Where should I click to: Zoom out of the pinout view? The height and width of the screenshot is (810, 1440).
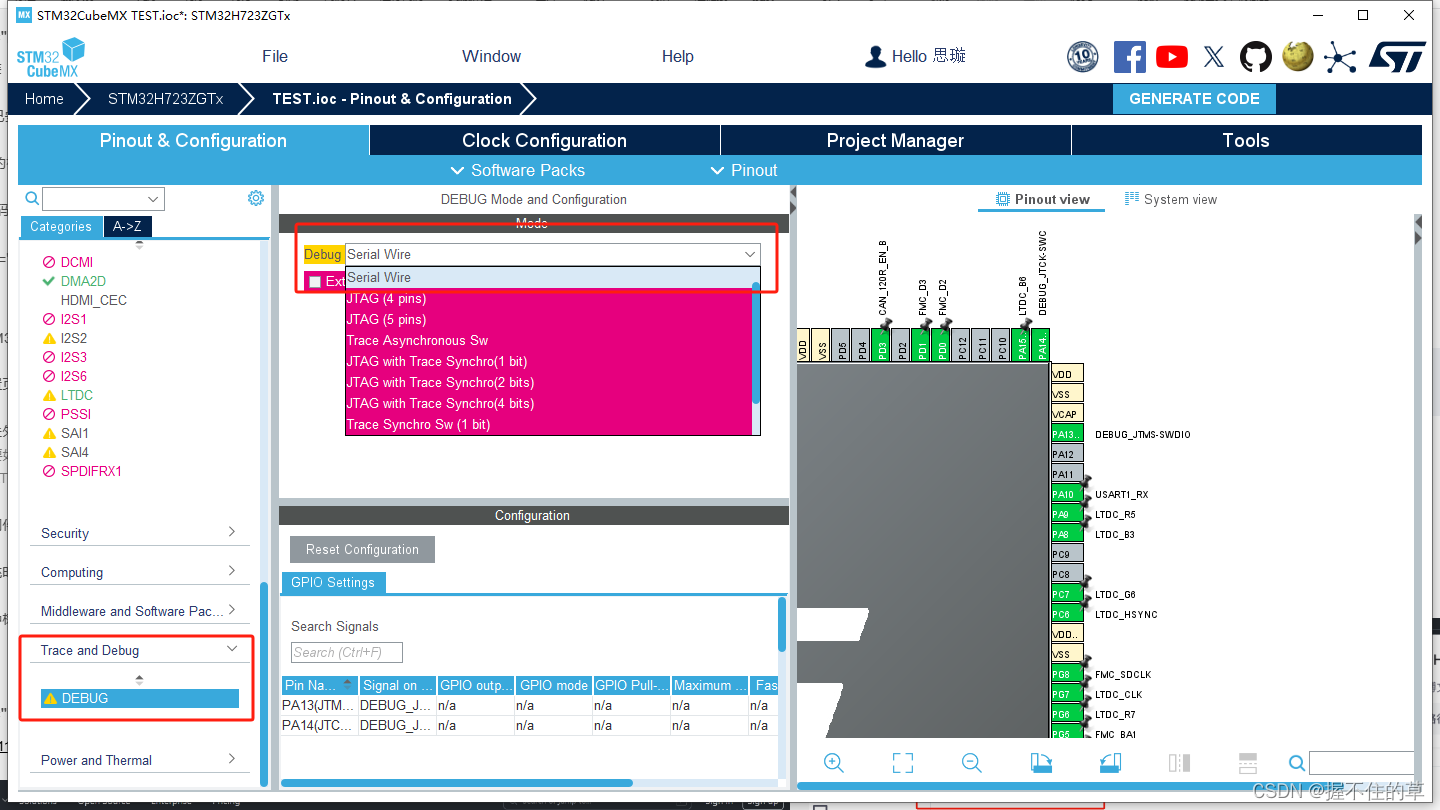[971, 763]
